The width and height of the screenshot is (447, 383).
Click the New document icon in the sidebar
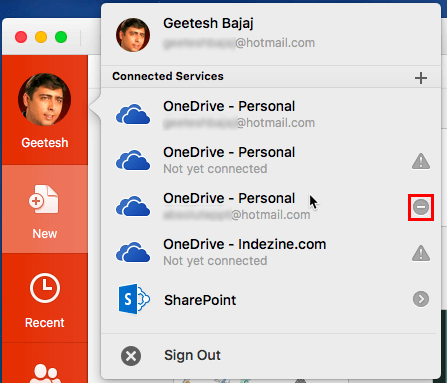click(x=44, y=199)
